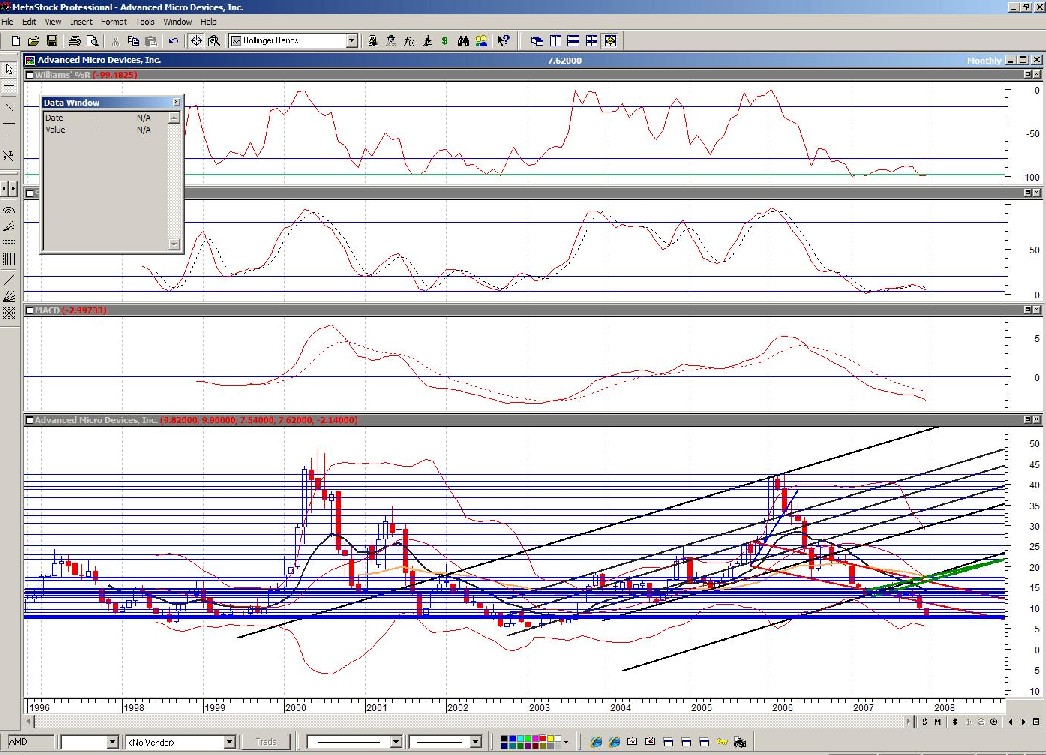
Task: Open Print Preview from the toolbar
Action: point(93,41)
